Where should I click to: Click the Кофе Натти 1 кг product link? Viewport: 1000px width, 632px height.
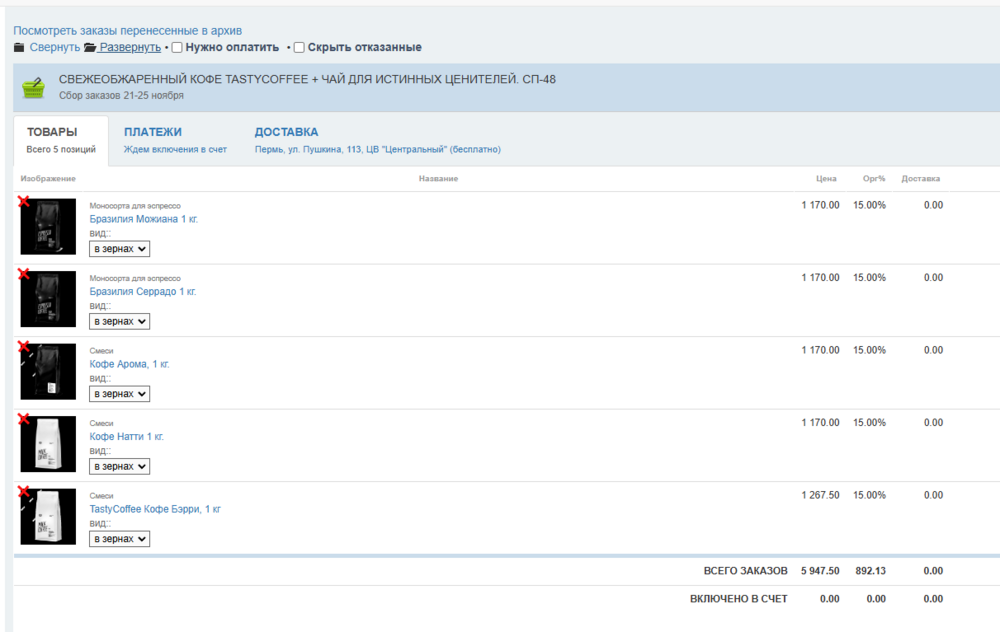tap(126, 437)
